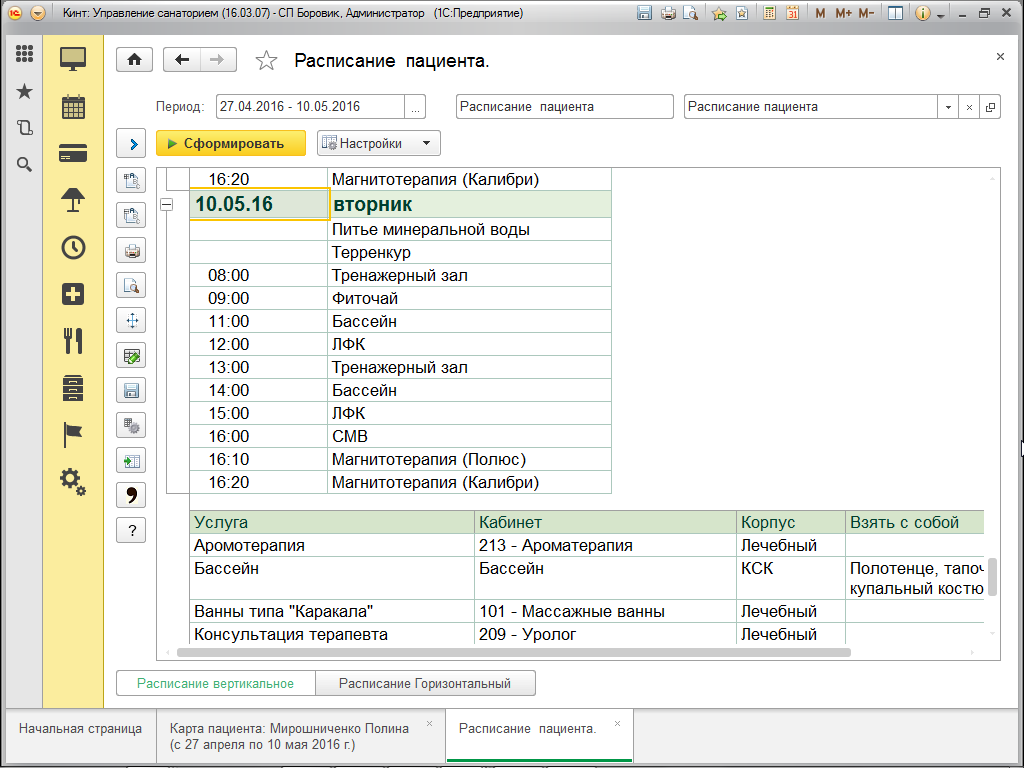Save report with the diskette side icon

tap(131, 391)
